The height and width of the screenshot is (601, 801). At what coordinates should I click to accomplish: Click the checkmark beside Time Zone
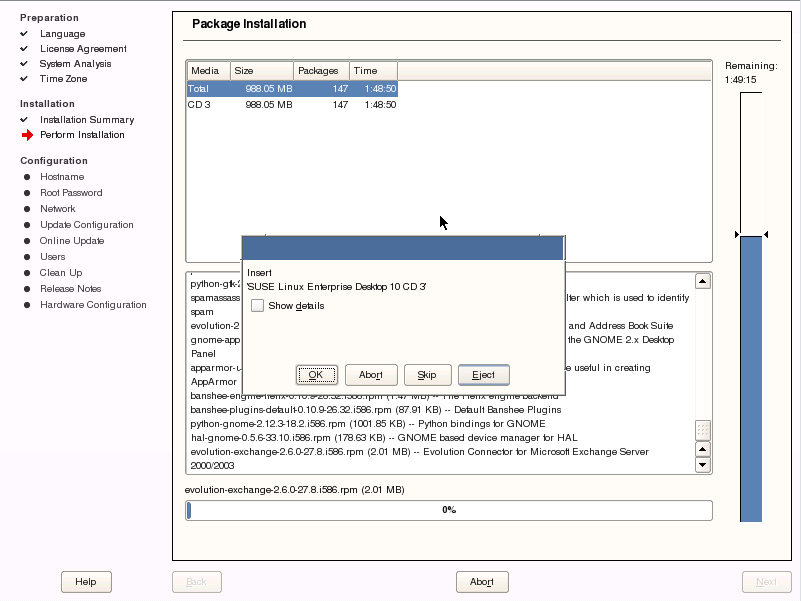(24, 79)
